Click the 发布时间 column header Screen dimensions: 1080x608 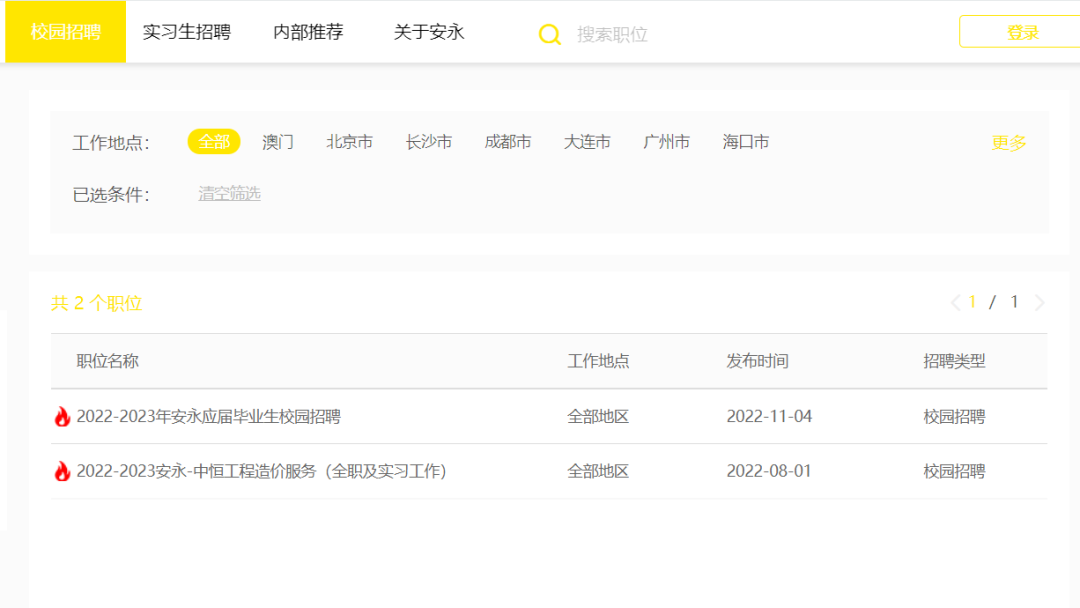click(x=758, y=361)
